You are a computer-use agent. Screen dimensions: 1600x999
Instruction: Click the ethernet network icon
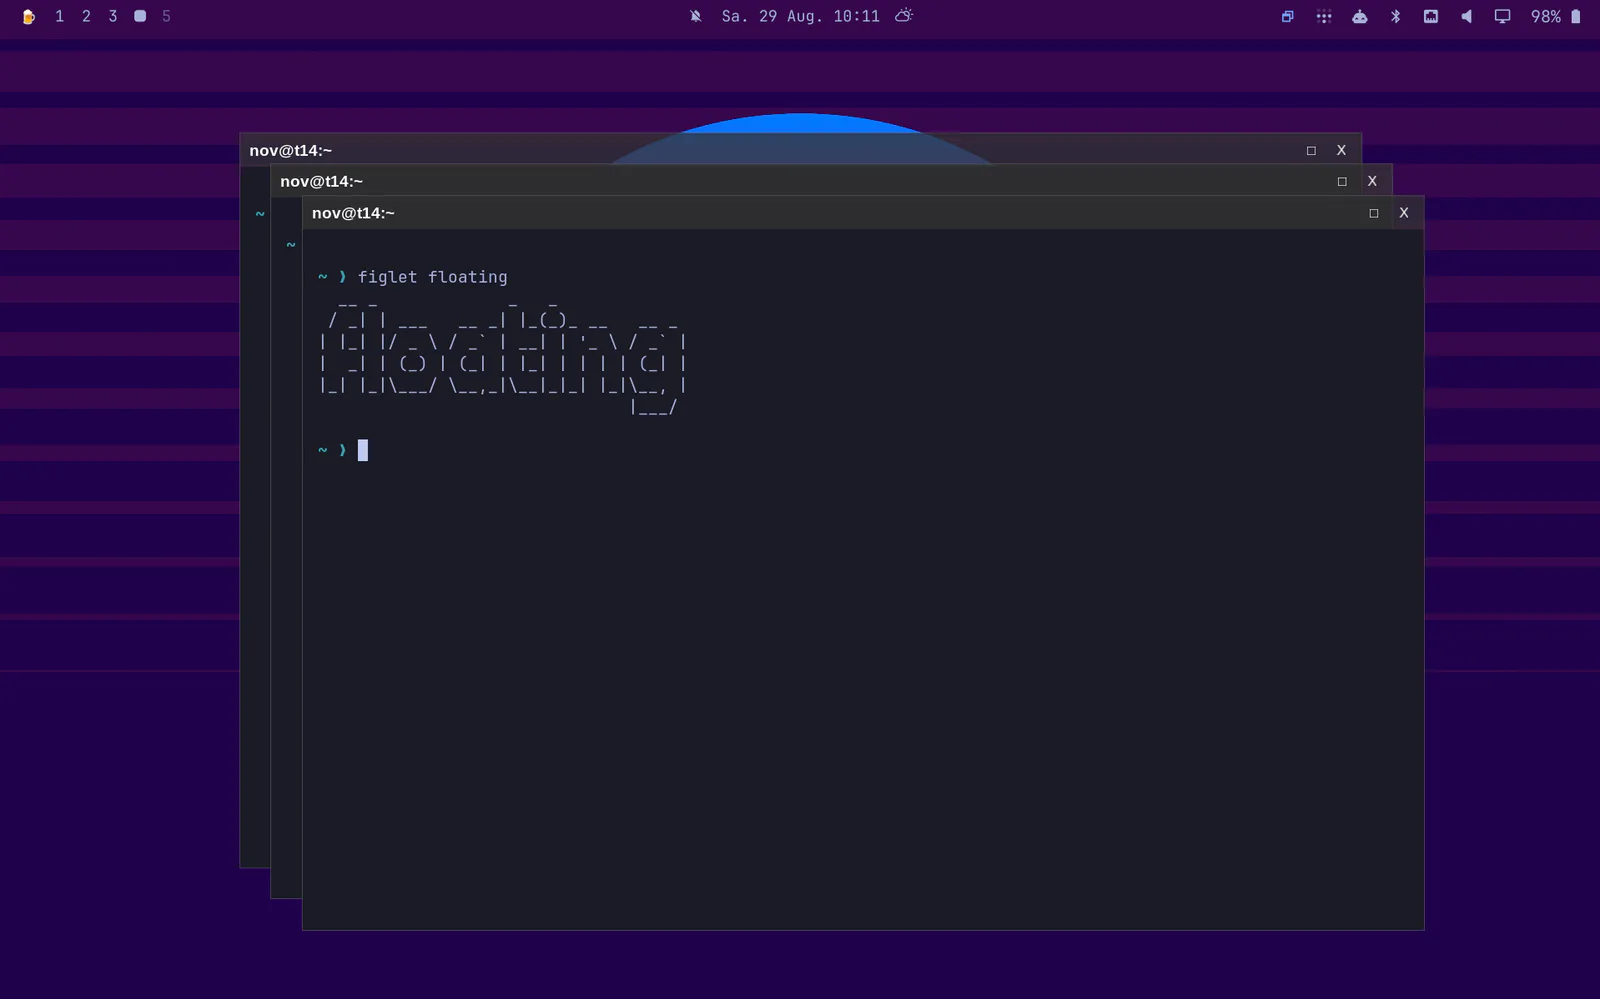tap(1431, 16)
